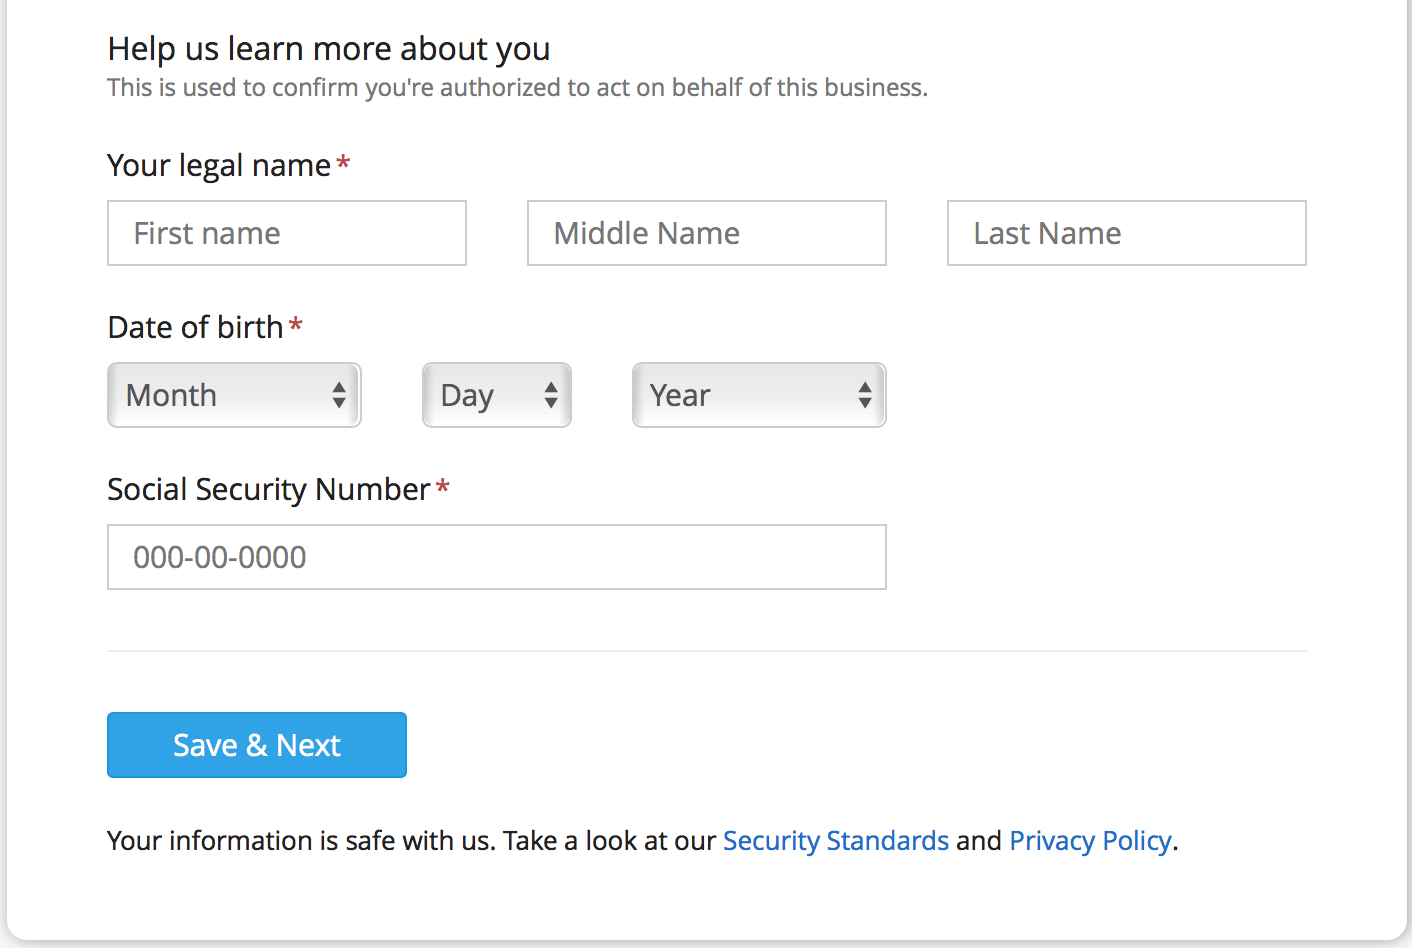
Task: Click the 'Help us learn more about you' heading
Action: pyautogui.click(x=329, y=49)
